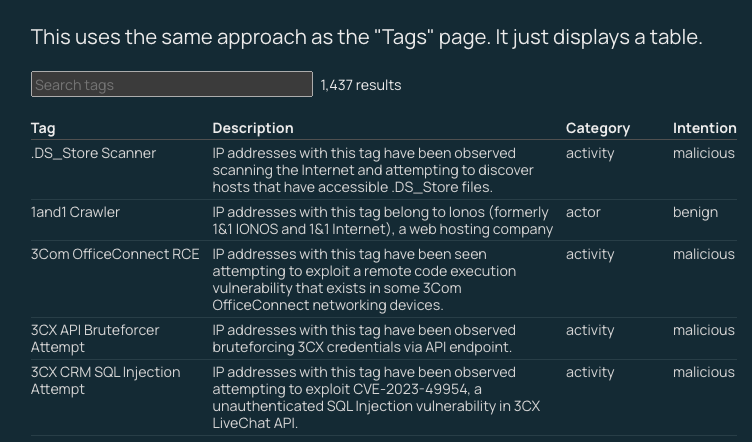This screenshot has width=752, height=442.
Task: Click the Description column header
Action: coord(253,128)
